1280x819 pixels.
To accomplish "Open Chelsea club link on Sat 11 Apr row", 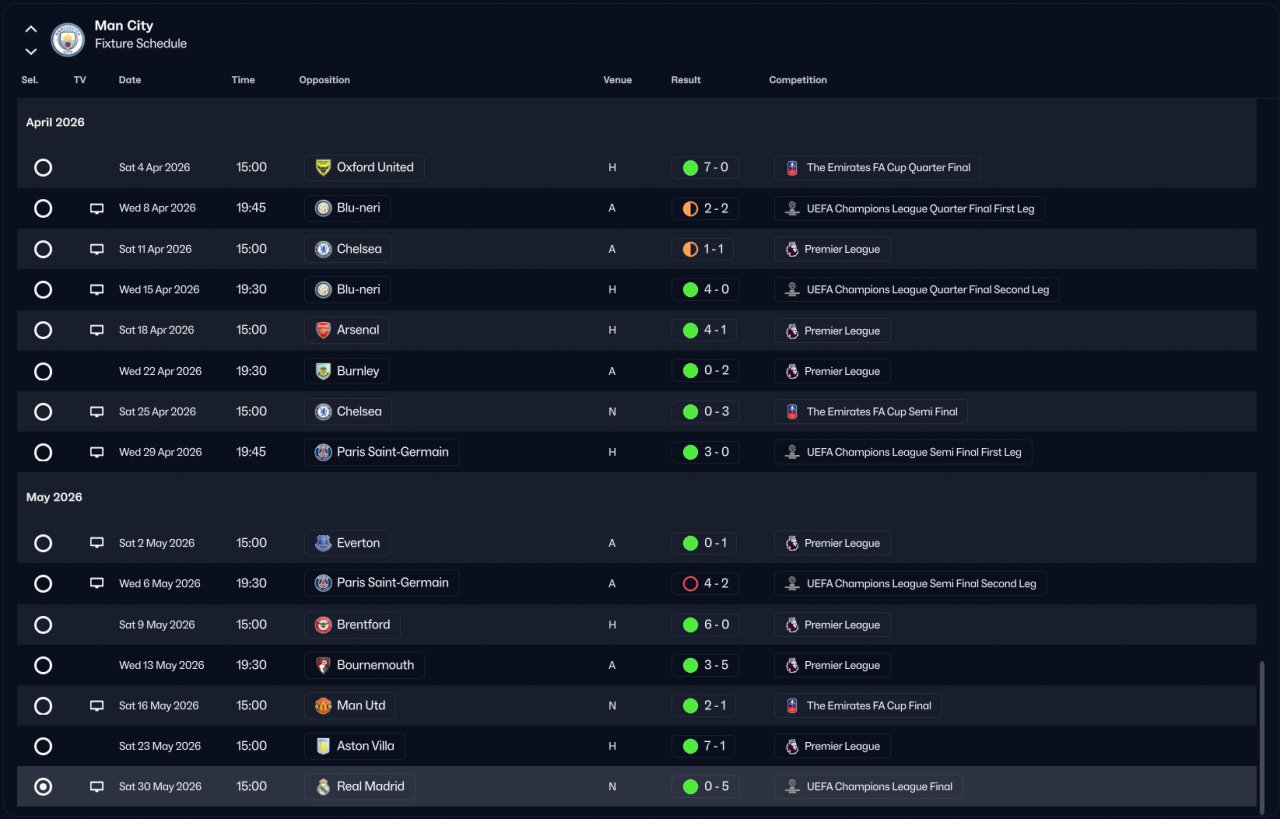I will coord(348,249).
